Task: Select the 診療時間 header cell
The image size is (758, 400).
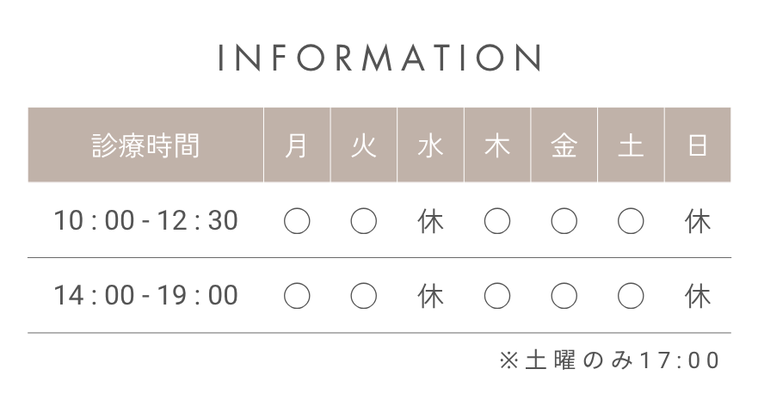Action: pyautogui.click(x=146, y=145)
